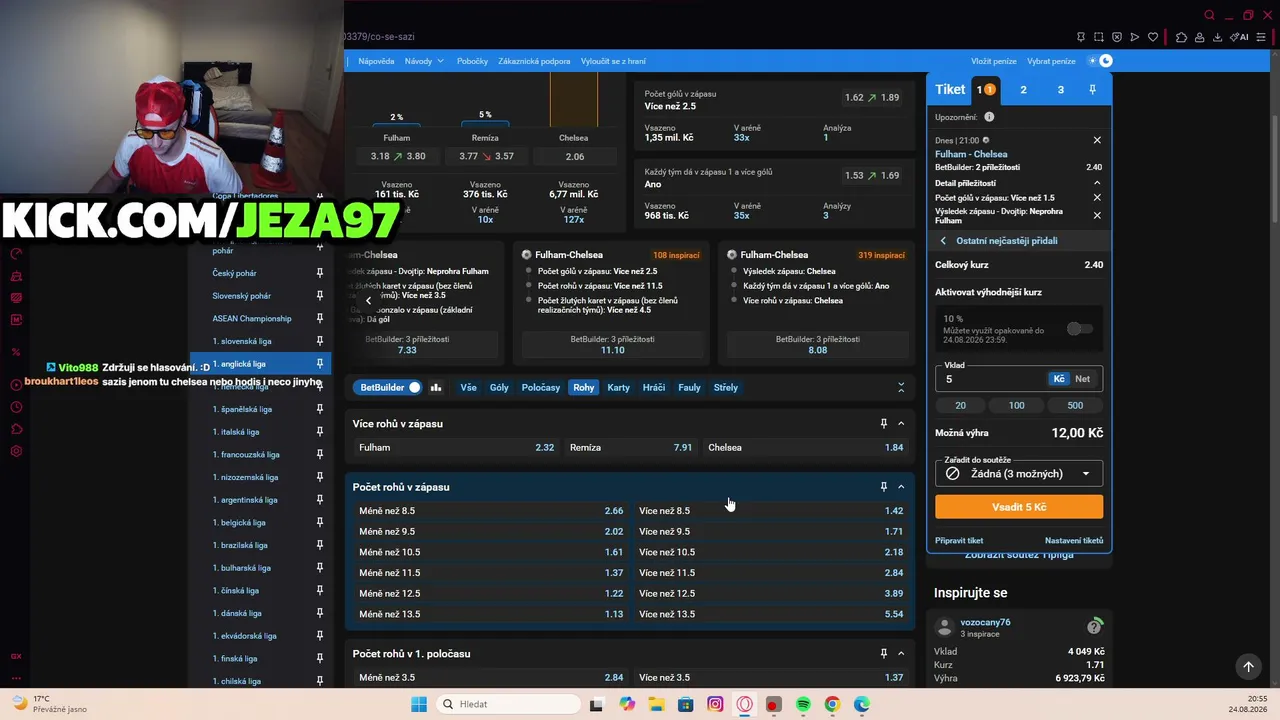Viewport: 1280px width, 720px height.
Task: Pin the Více rohů v zápasu market
Action: 883,424
